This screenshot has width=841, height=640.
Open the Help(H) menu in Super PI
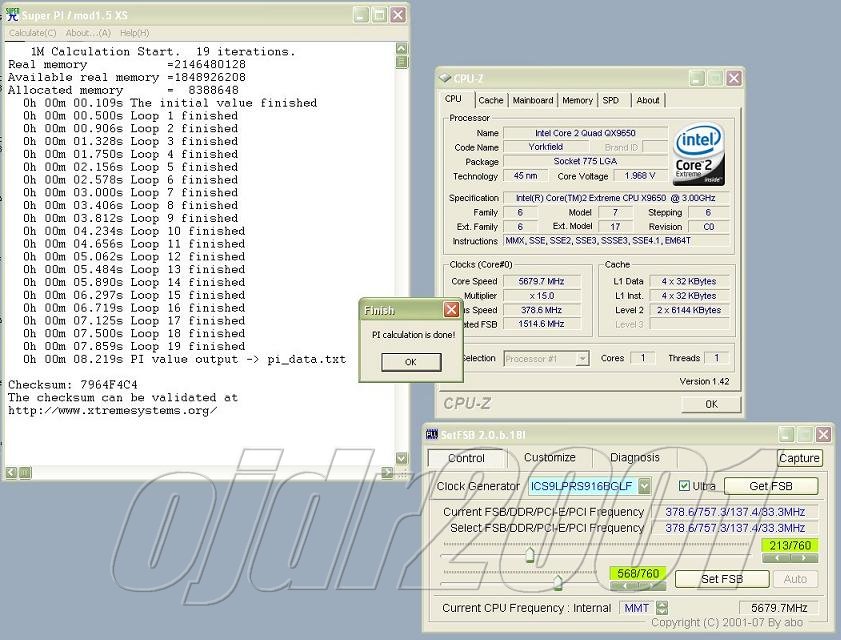(x=135, y=33)
